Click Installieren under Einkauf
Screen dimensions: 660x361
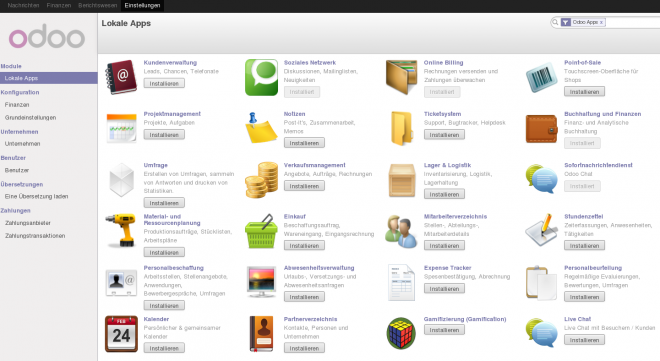pos(304,246)
